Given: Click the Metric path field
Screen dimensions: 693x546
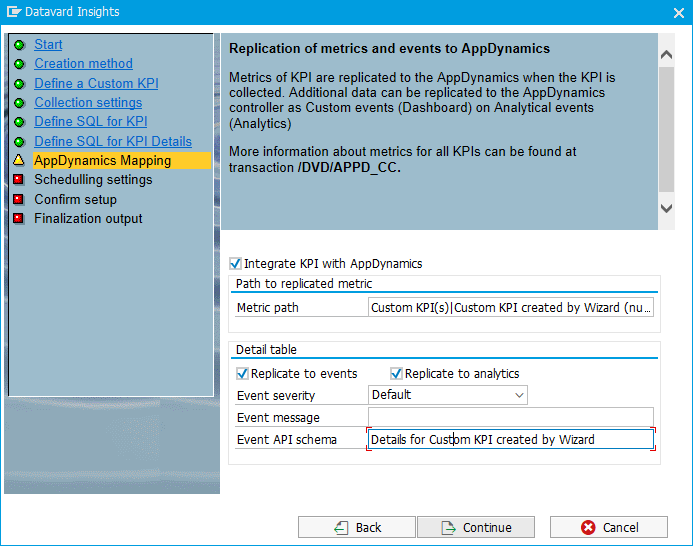Looking at the screenshot, I should point(510,308).
